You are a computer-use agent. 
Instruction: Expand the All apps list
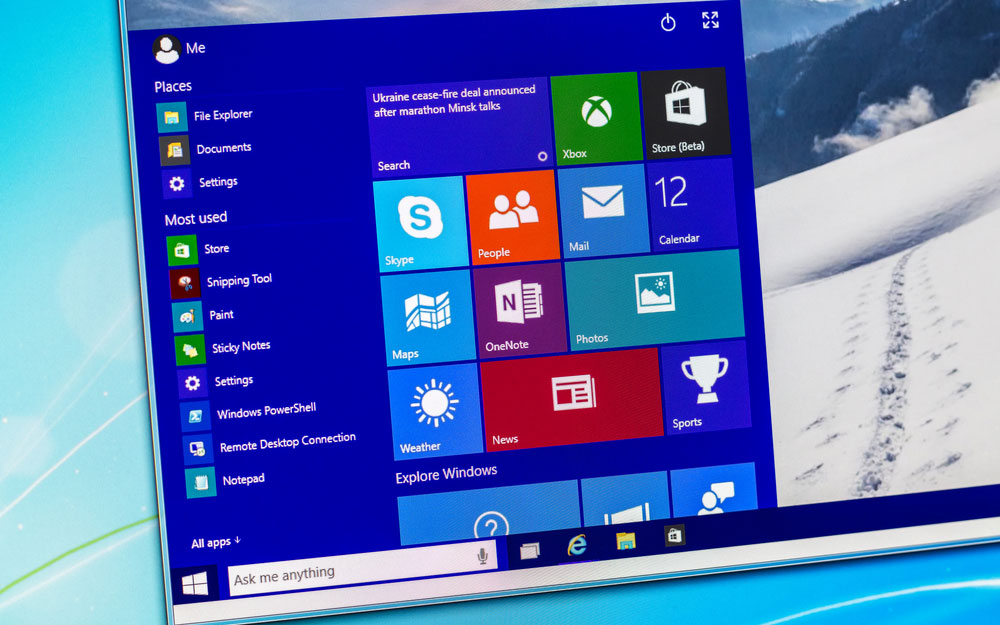(216, 543)
